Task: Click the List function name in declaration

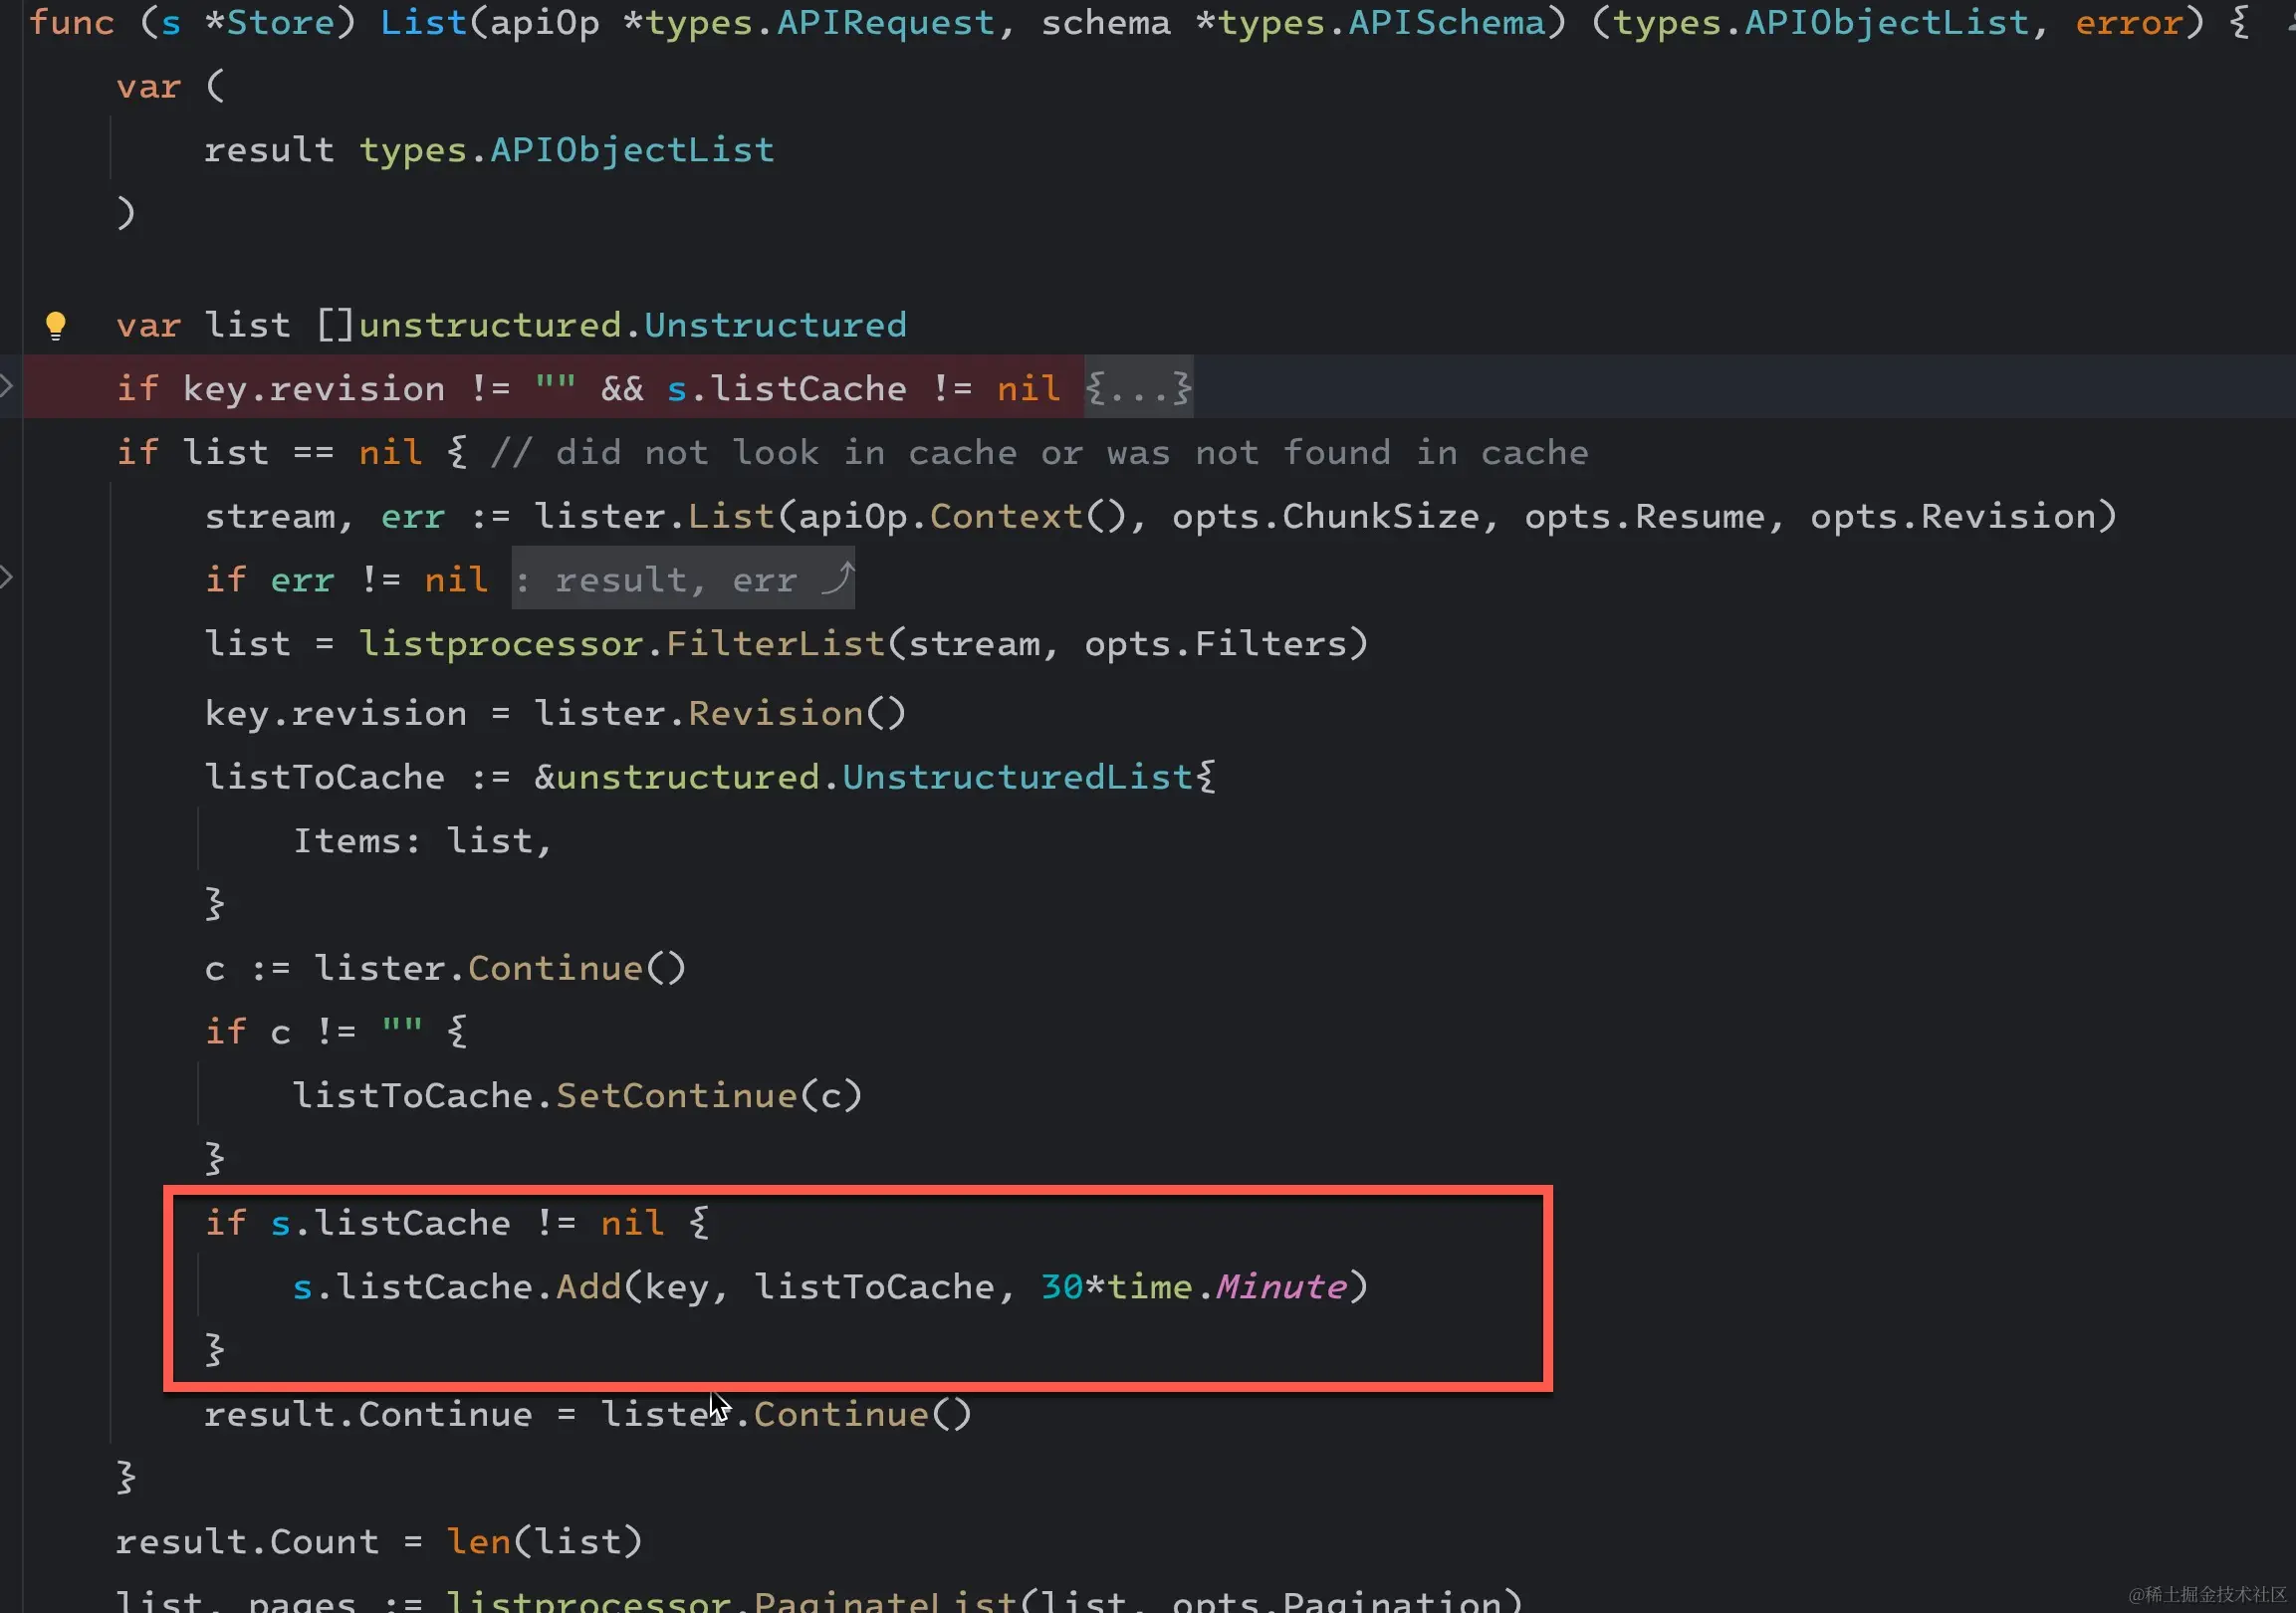Action: click(423, 23)
